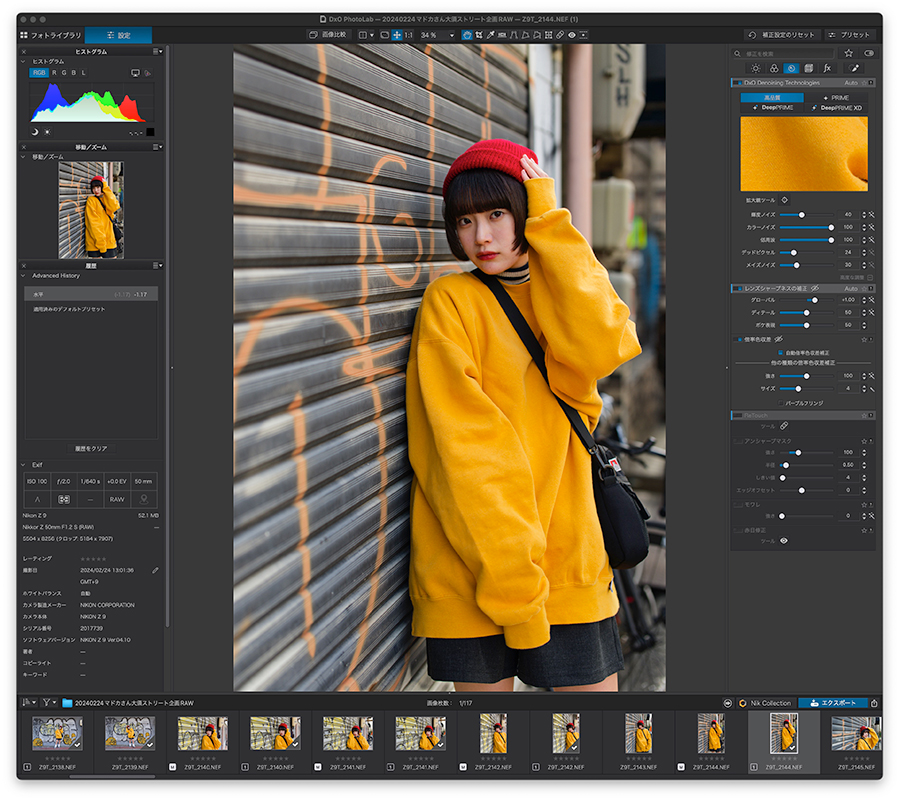The width and height of the screenshot is (899, 800).
Task: Open the Local adjustments brush icon
Action: click(855, 68)
